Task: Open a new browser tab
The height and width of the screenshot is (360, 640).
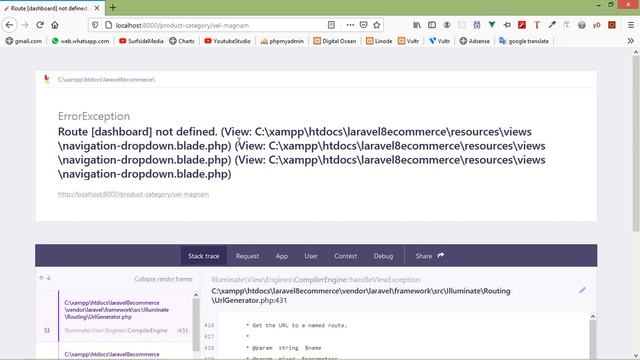Action: tap(113, 7)
